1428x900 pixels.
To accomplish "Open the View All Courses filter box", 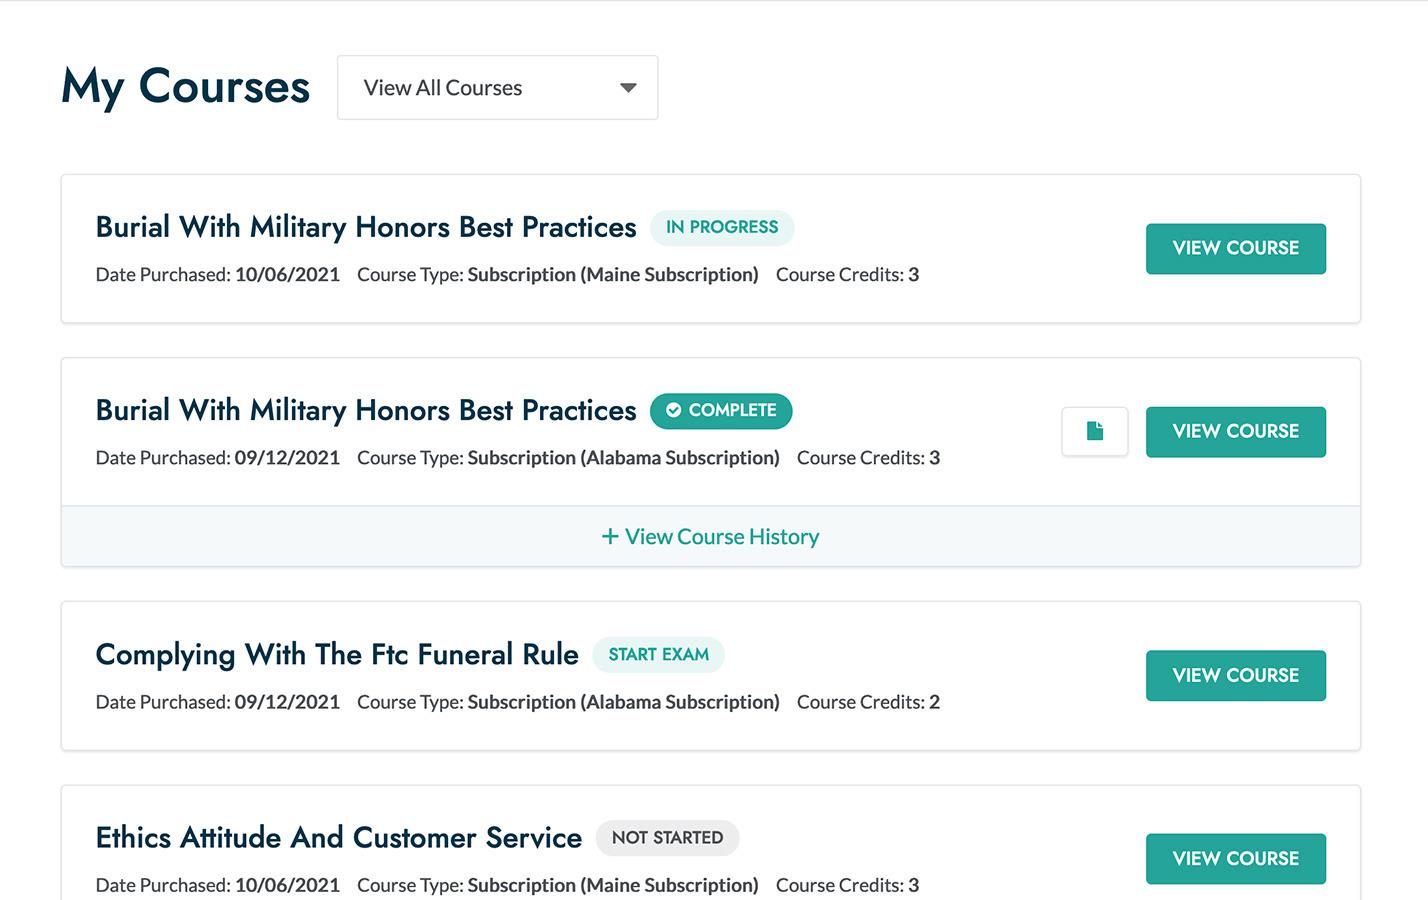I will pos(497,88).
